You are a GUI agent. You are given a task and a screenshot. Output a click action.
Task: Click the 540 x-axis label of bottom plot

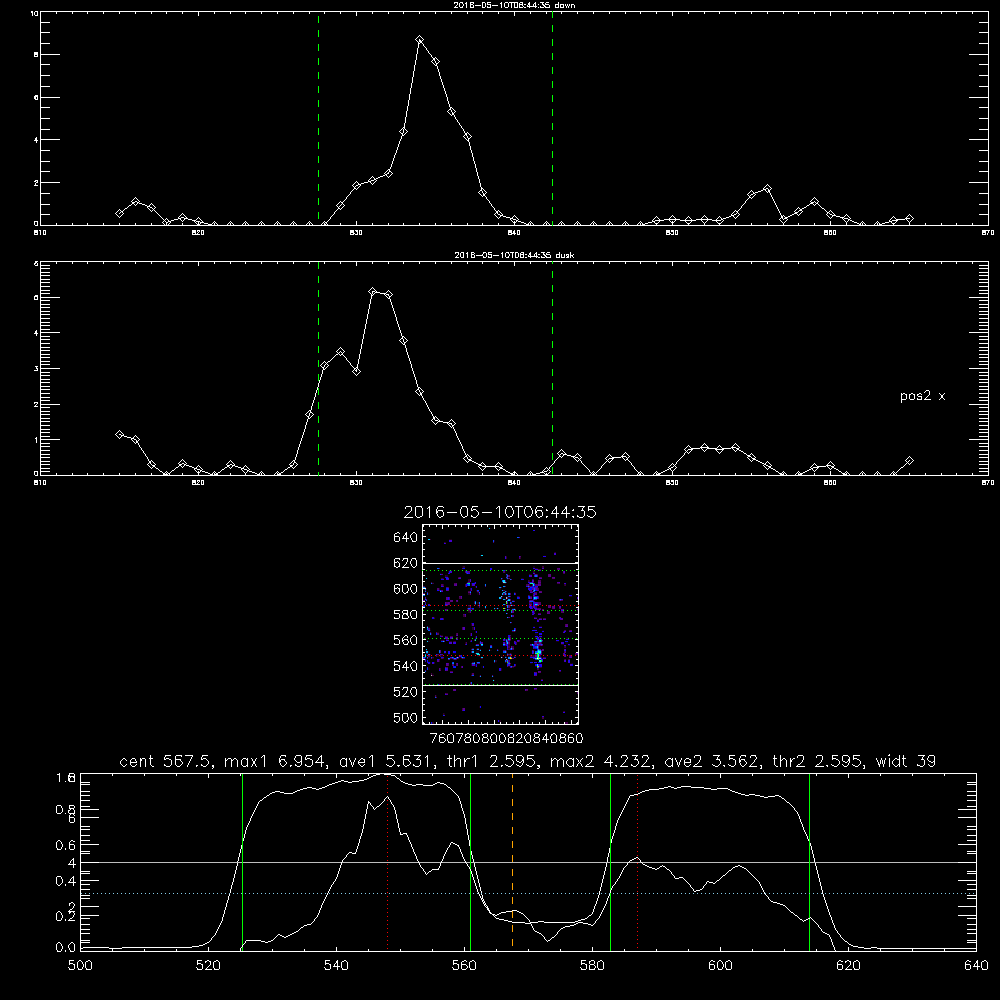[336, 966]
